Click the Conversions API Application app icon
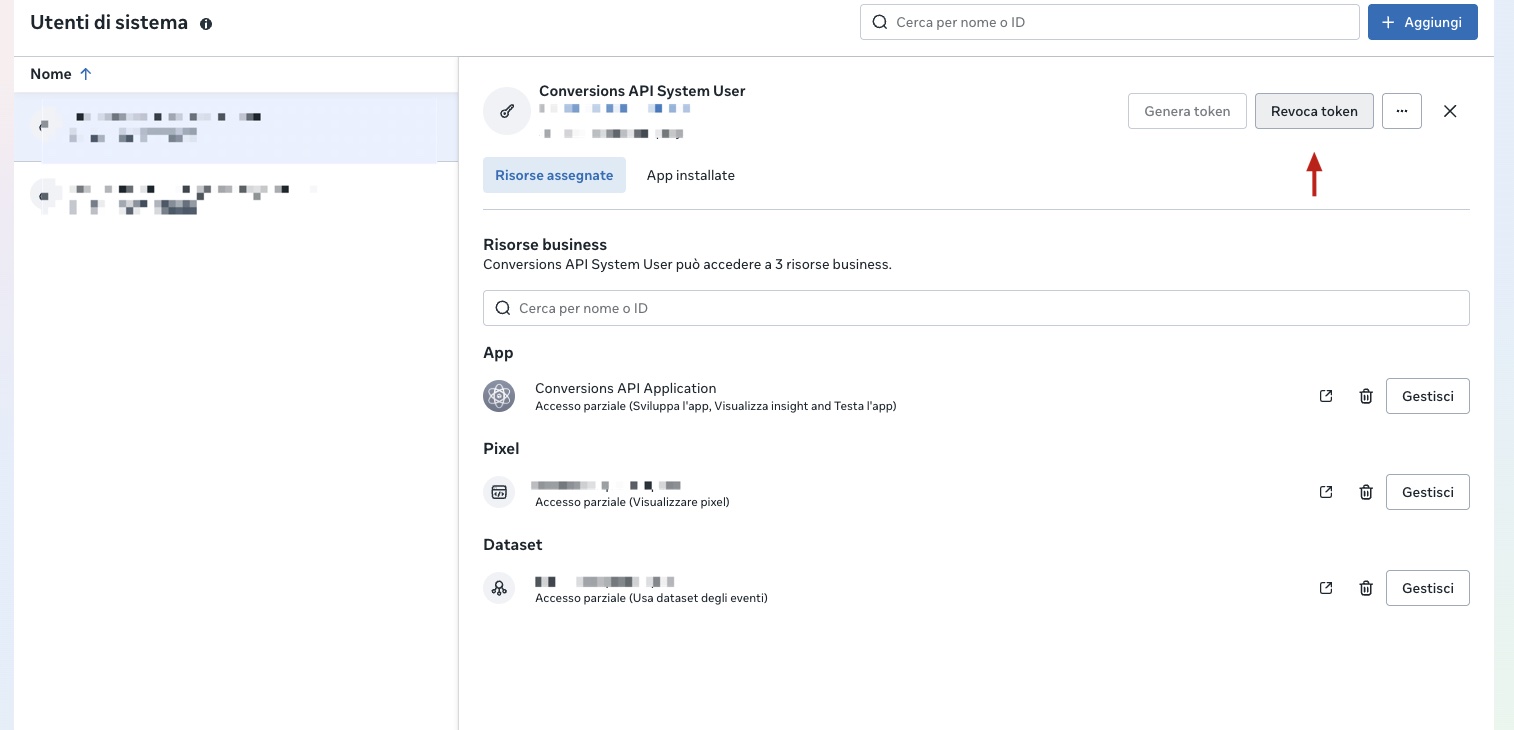The height and width of the screenshot is (730, 1514). coord(499,396)
